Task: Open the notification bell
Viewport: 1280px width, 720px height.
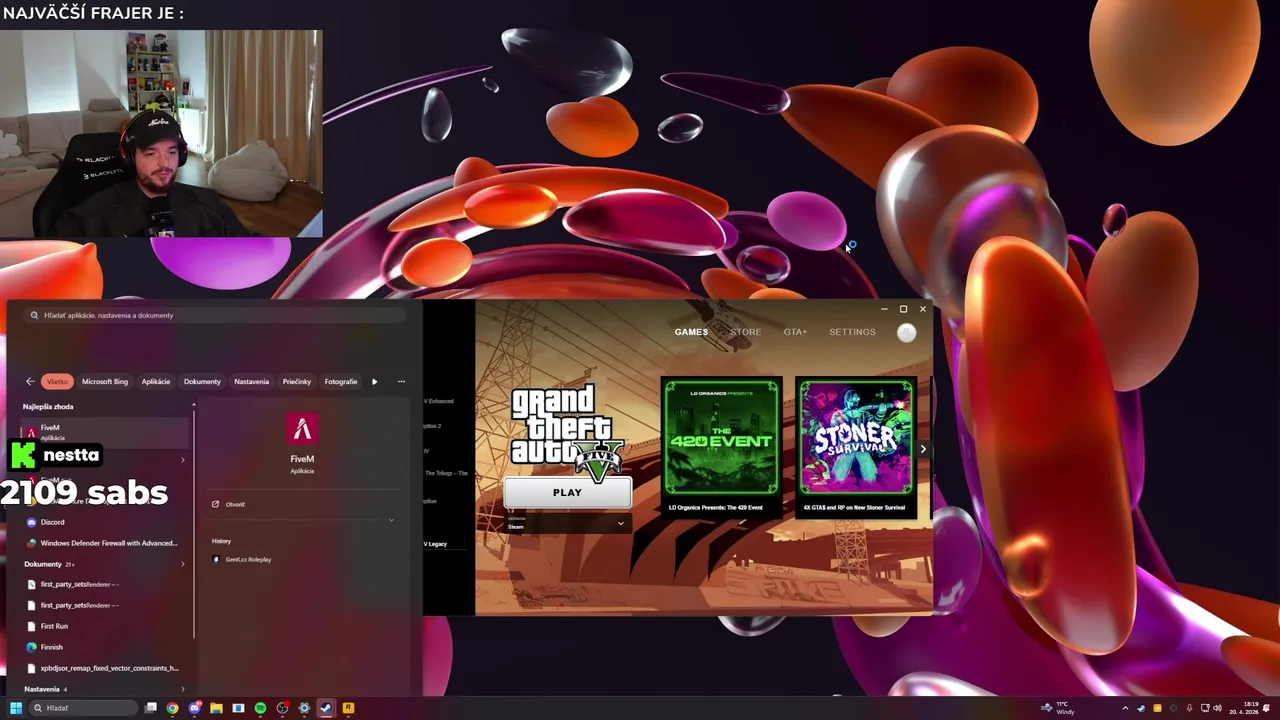Action: point(1267,708)
